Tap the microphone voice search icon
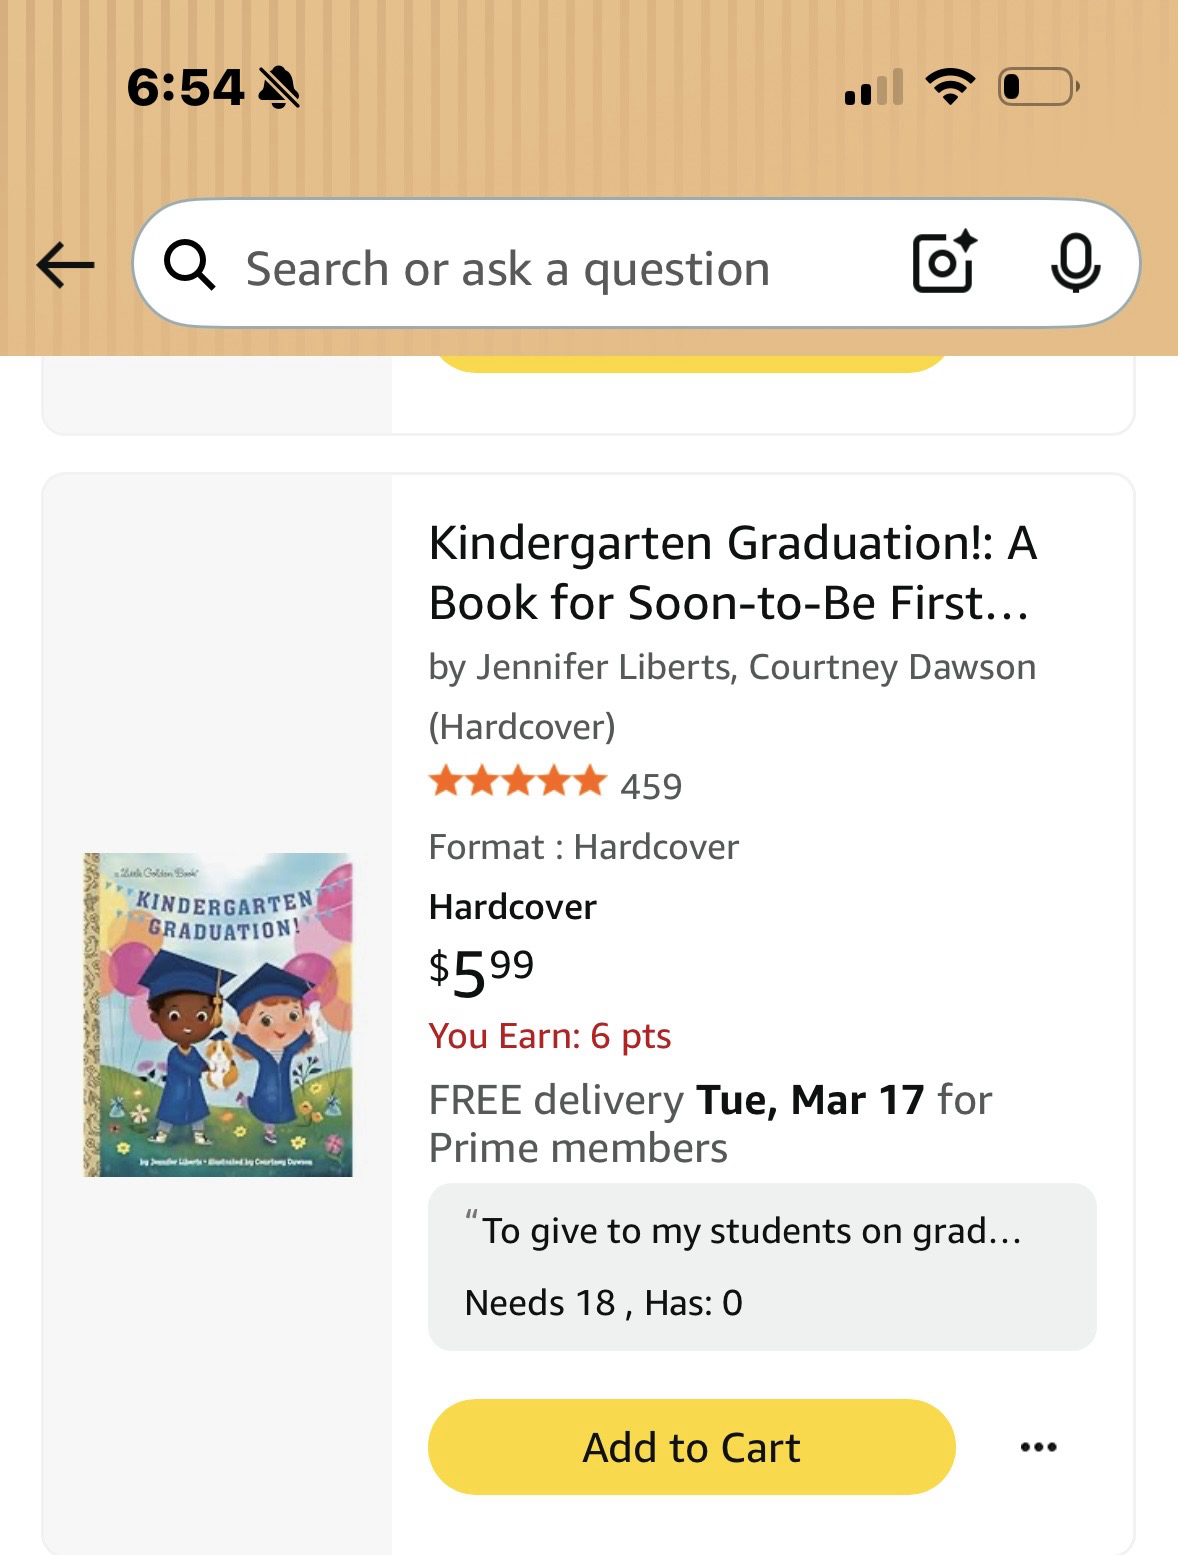1178x1555 pixels. coord(1075,263)
